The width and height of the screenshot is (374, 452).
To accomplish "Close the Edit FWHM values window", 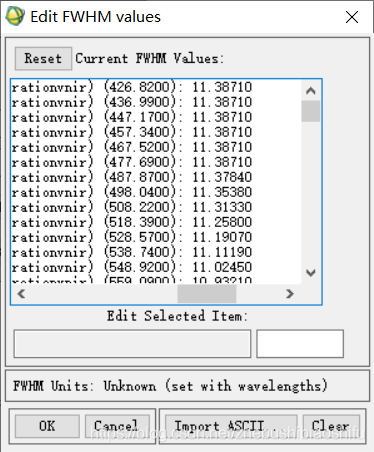I will tap(352, 17).
